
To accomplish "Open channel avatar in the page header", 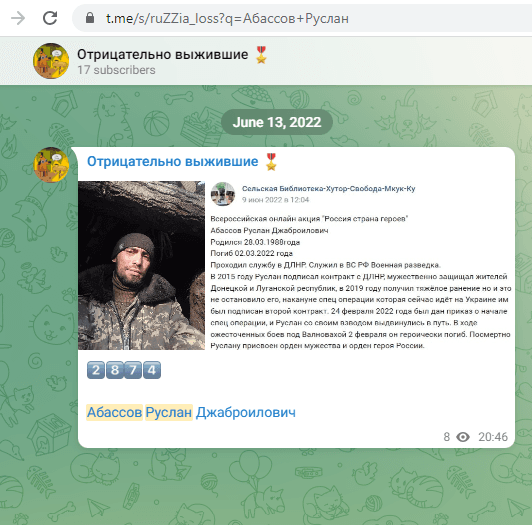I will pyautogui.click(x=51, y=61).
